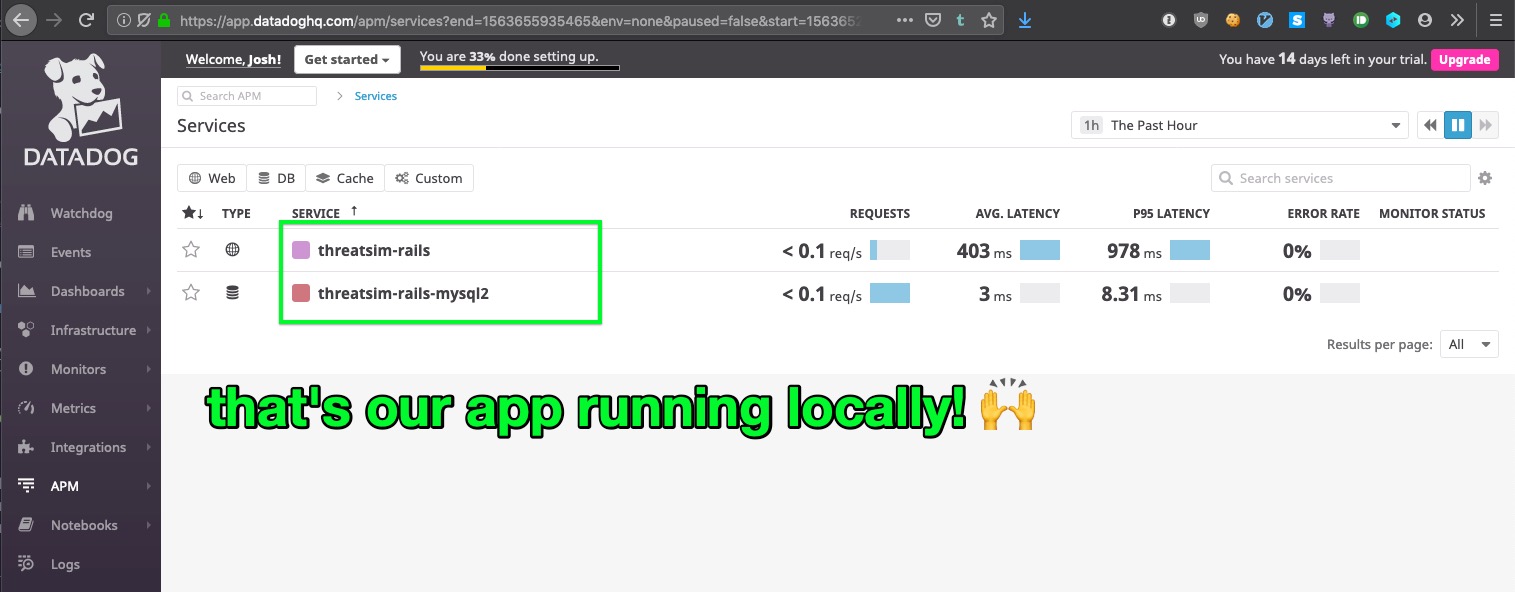Reload the page in the browser

point(87,19)
